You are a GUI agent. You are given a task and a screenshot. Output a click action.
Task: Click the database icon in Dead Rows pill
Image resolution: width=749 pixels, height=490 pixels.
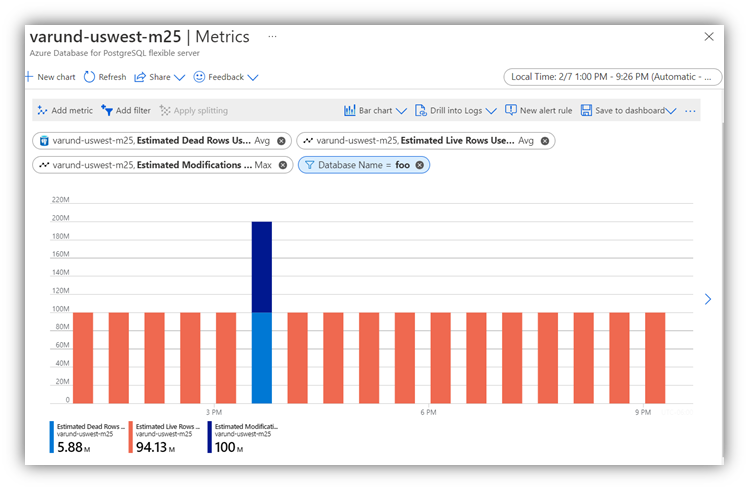[44, 141]
